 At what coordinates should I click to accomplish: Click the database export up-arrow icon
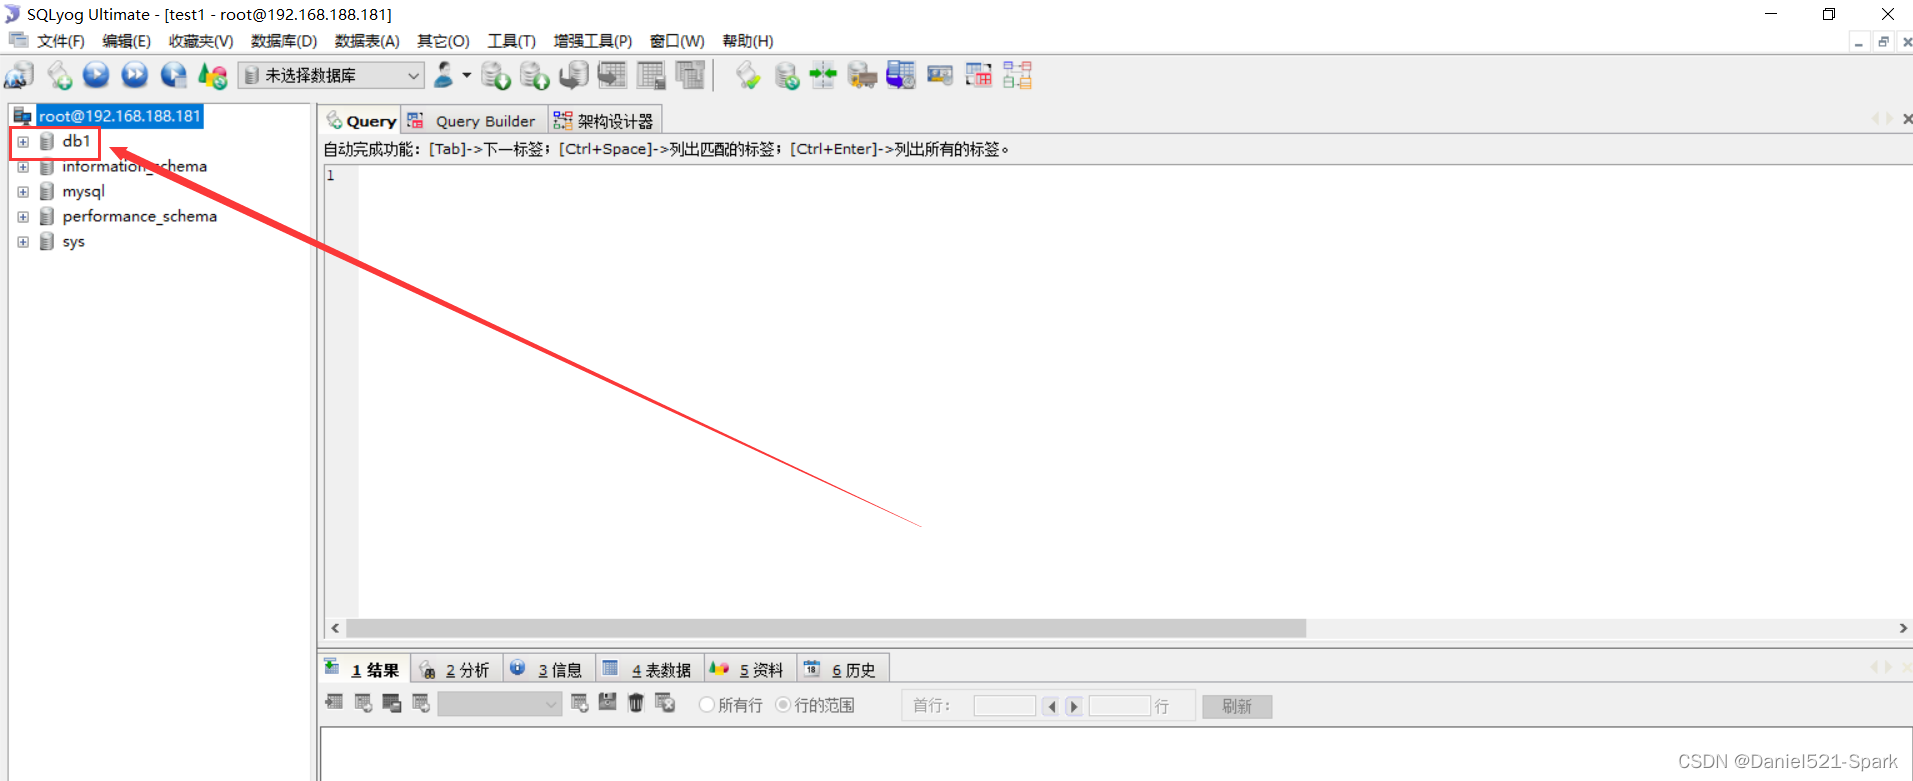(x=535, y=75)
